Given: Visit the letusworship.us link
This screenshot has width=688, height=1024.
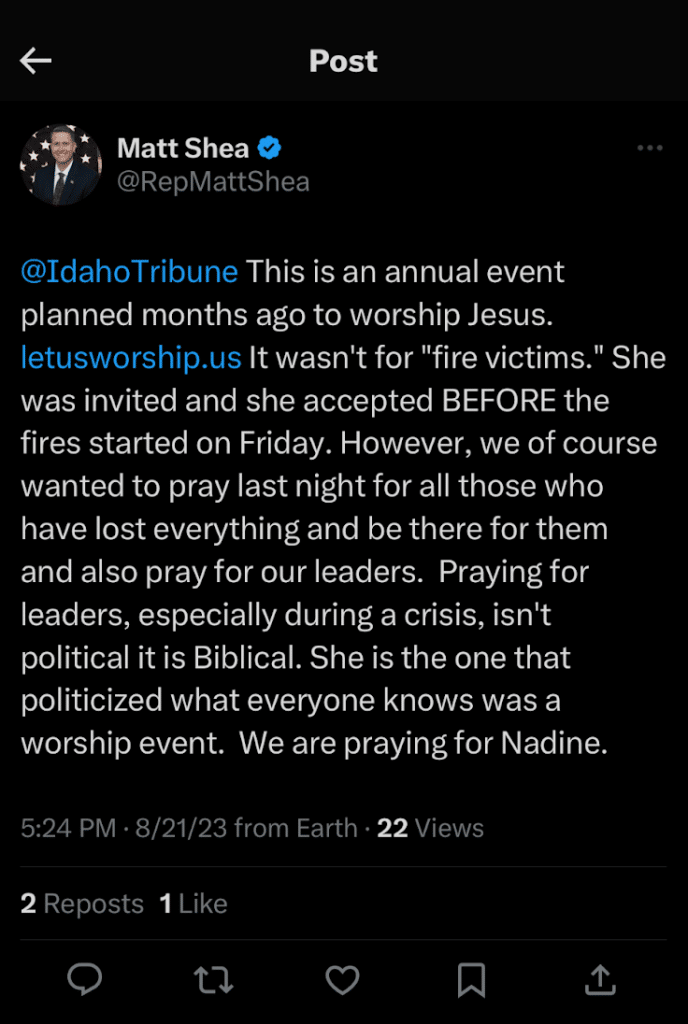Looking at the screenshot, I should click(x=131, y=357).
